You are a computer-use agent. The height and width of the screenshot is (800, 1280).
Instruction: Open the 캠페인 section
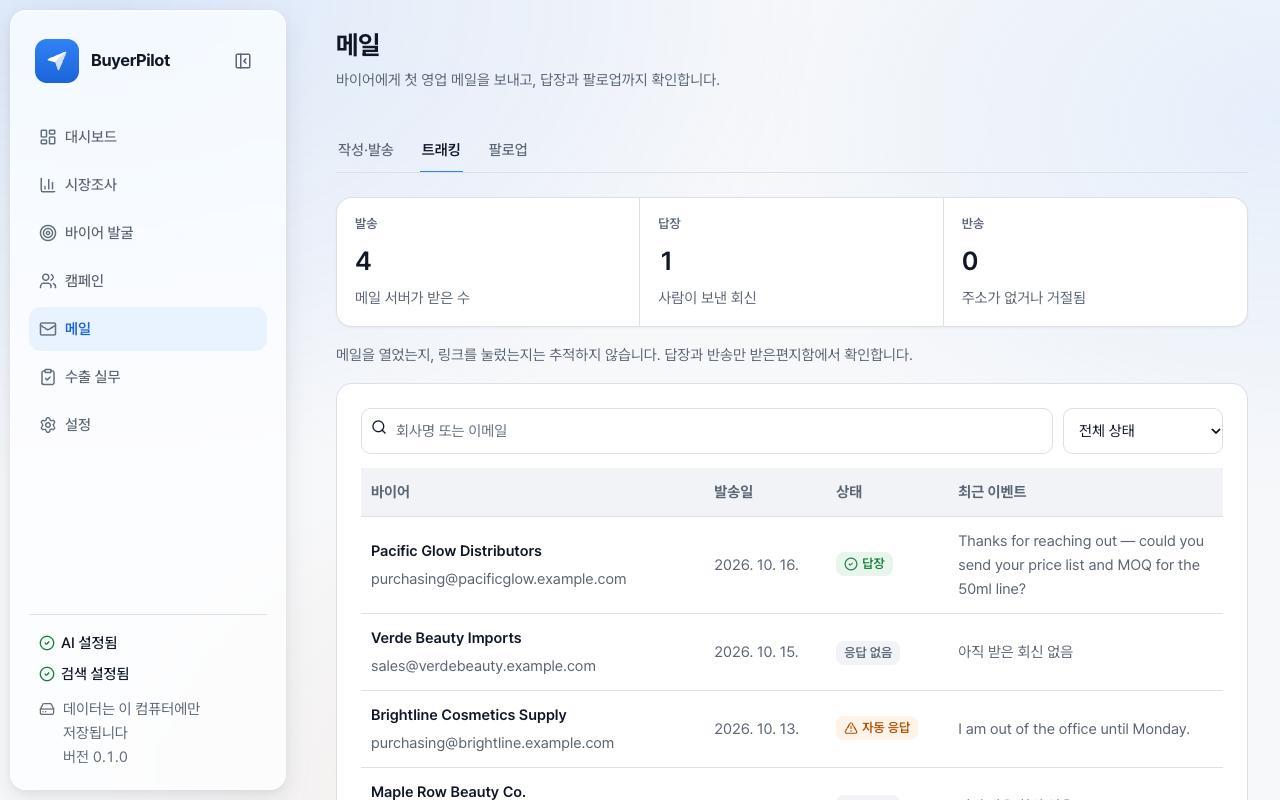[x=148, y=281]
